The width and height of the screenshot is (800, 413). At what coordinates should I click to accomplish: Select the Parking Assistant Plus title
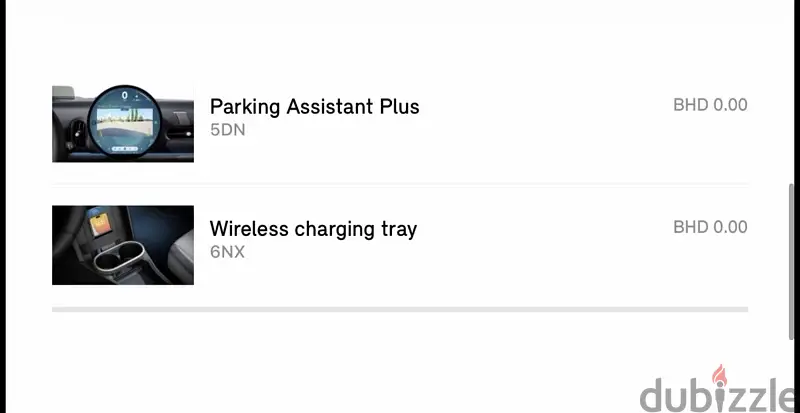[314, 107]
